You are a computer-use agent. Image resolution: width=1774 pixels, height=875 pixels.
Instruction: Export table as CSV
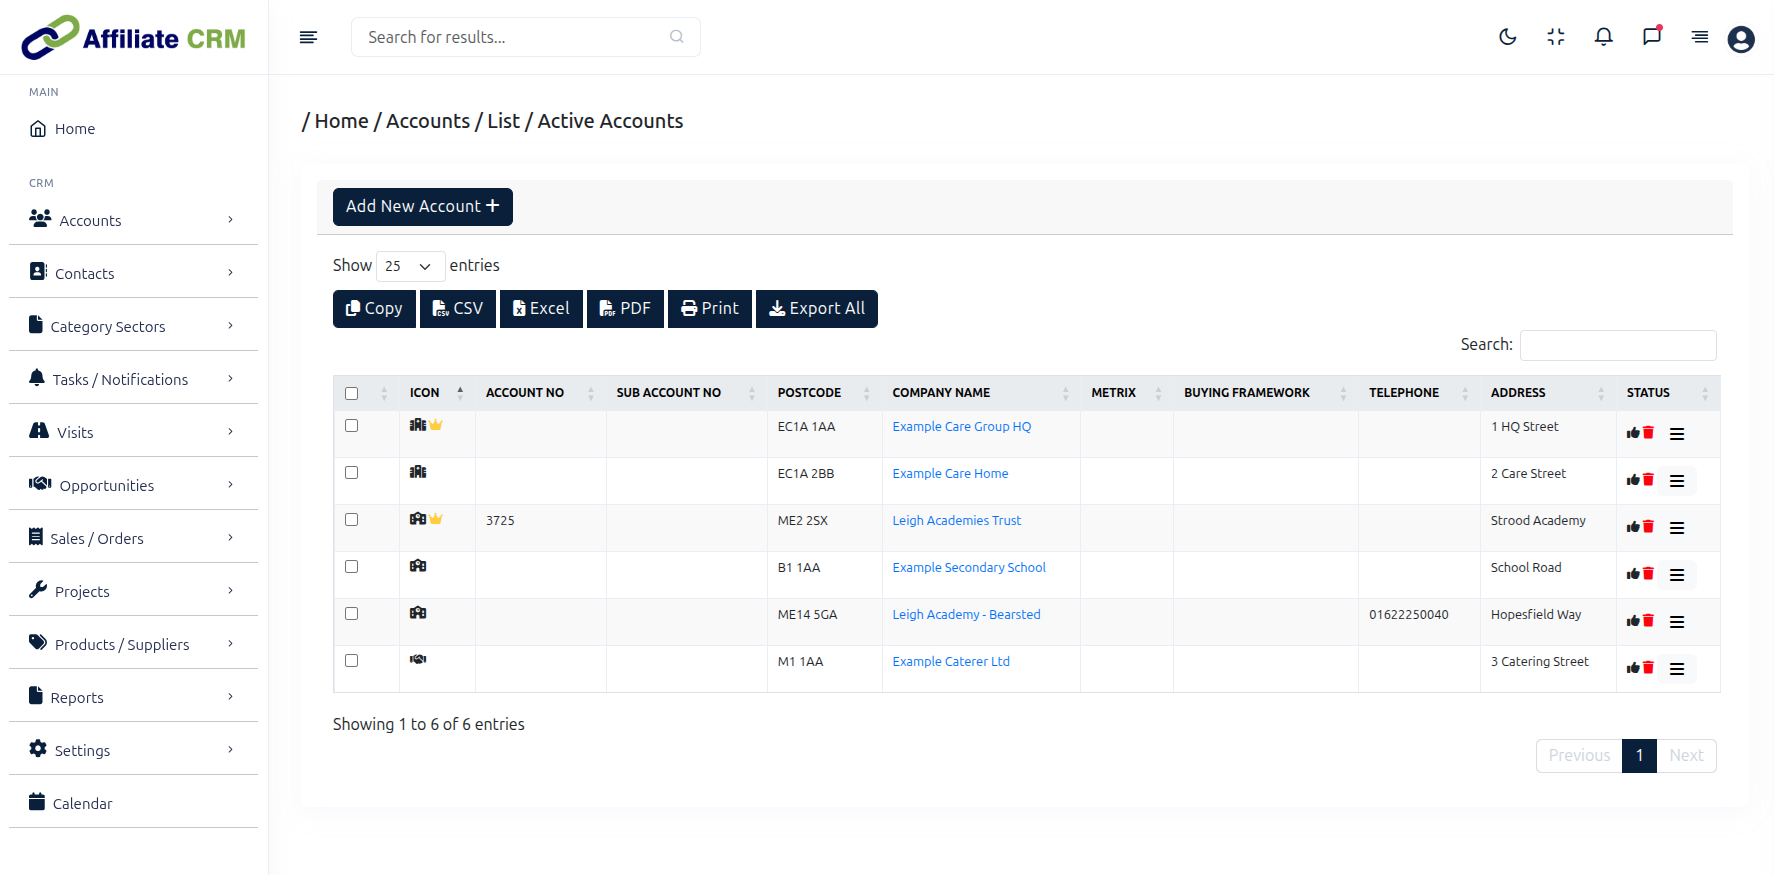click(458, 309)
